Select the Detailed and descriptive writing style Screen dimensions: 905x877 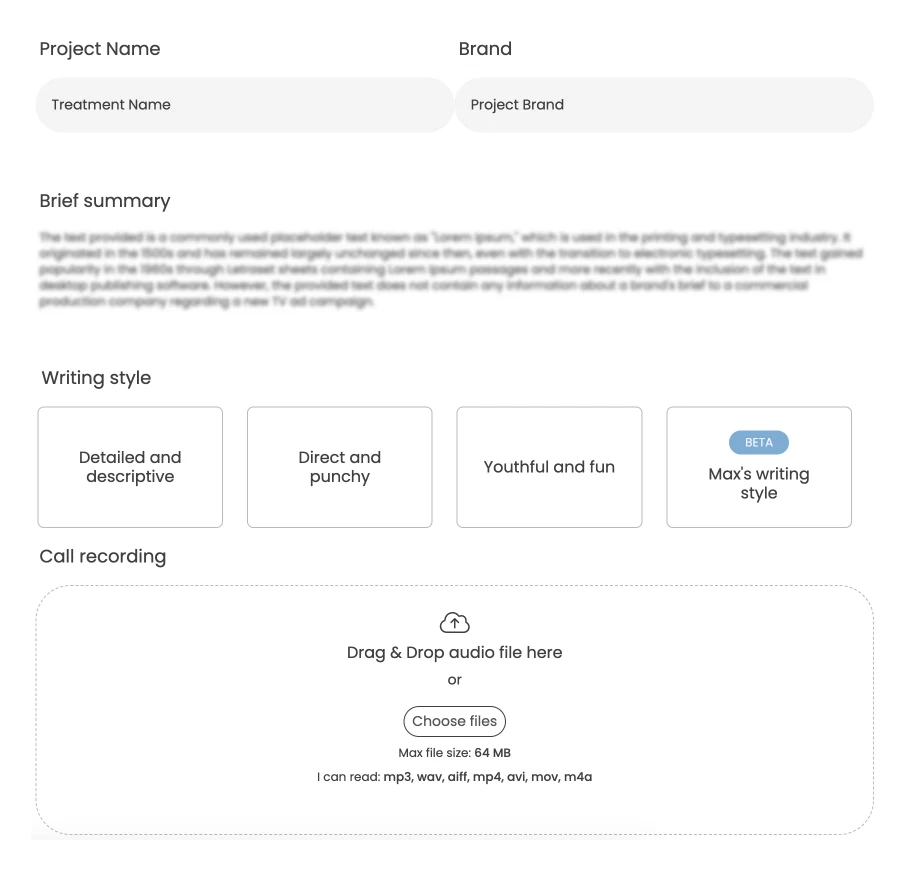[130, 467]
